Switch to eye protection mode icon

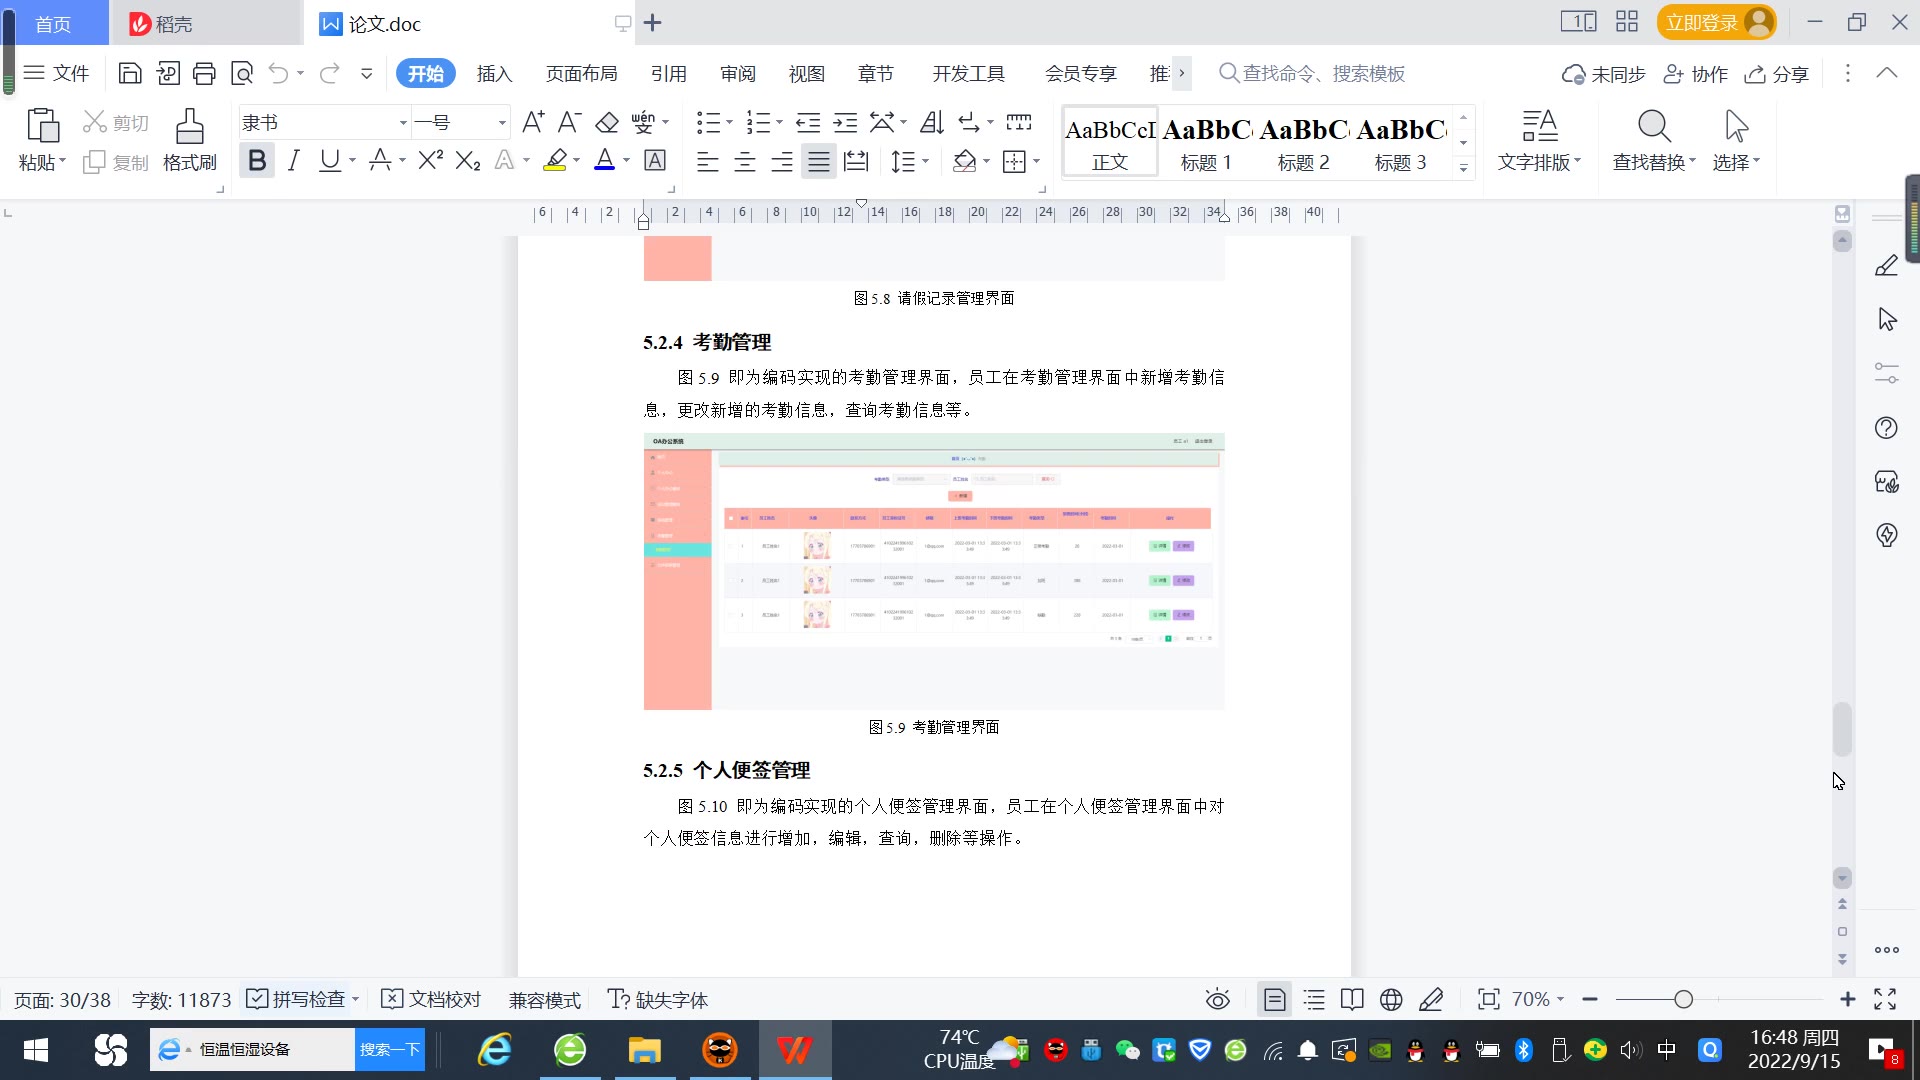point(1217,999)
